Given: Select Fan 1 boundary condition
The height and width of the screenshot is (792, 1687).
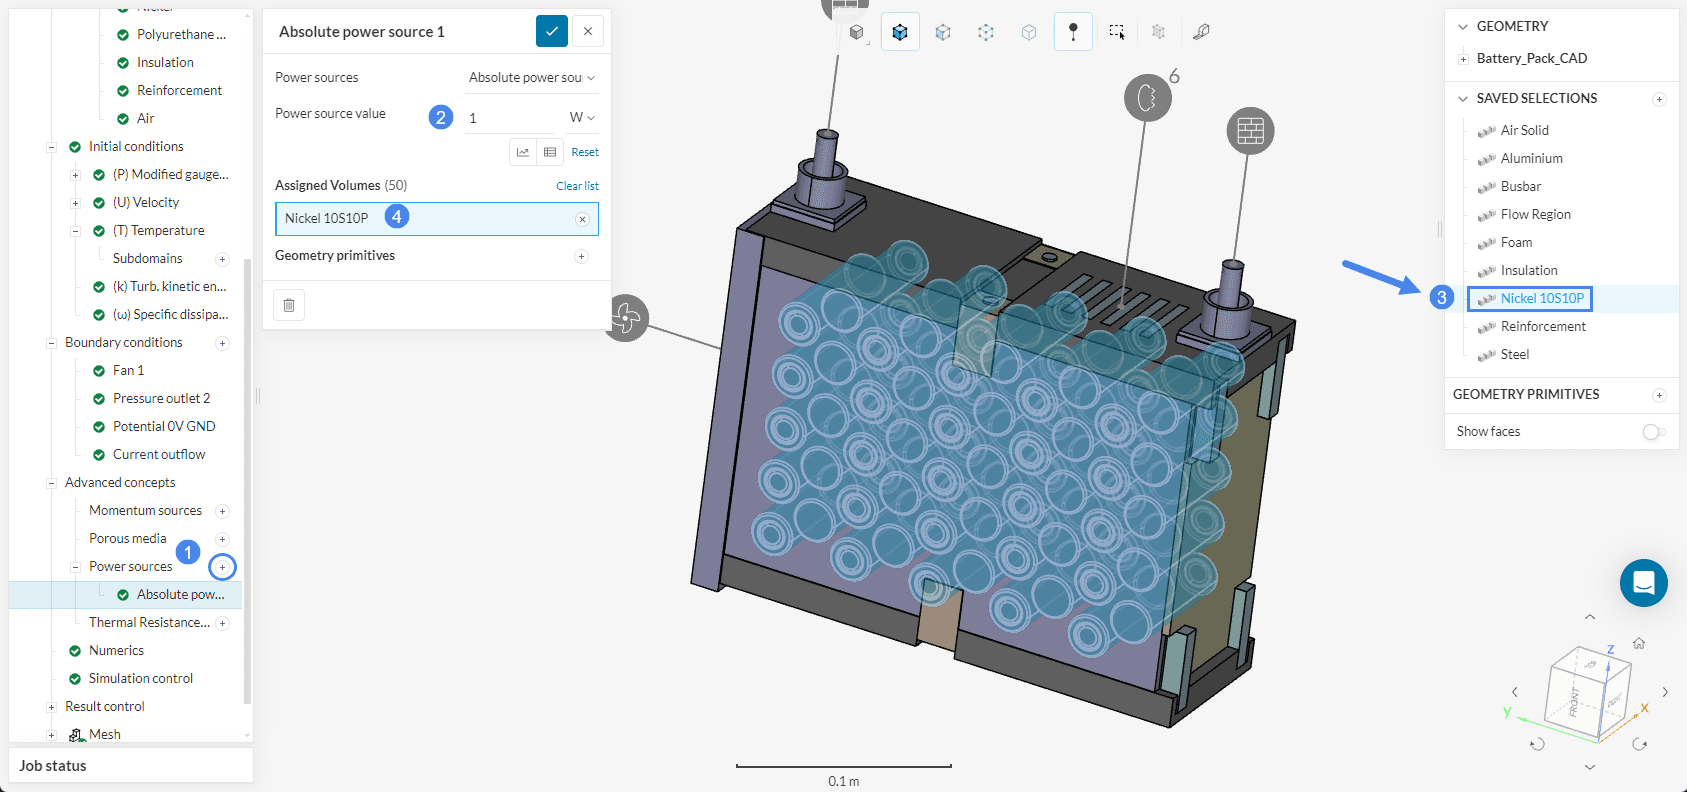Looking at the screenshot, I should point(128,370).
